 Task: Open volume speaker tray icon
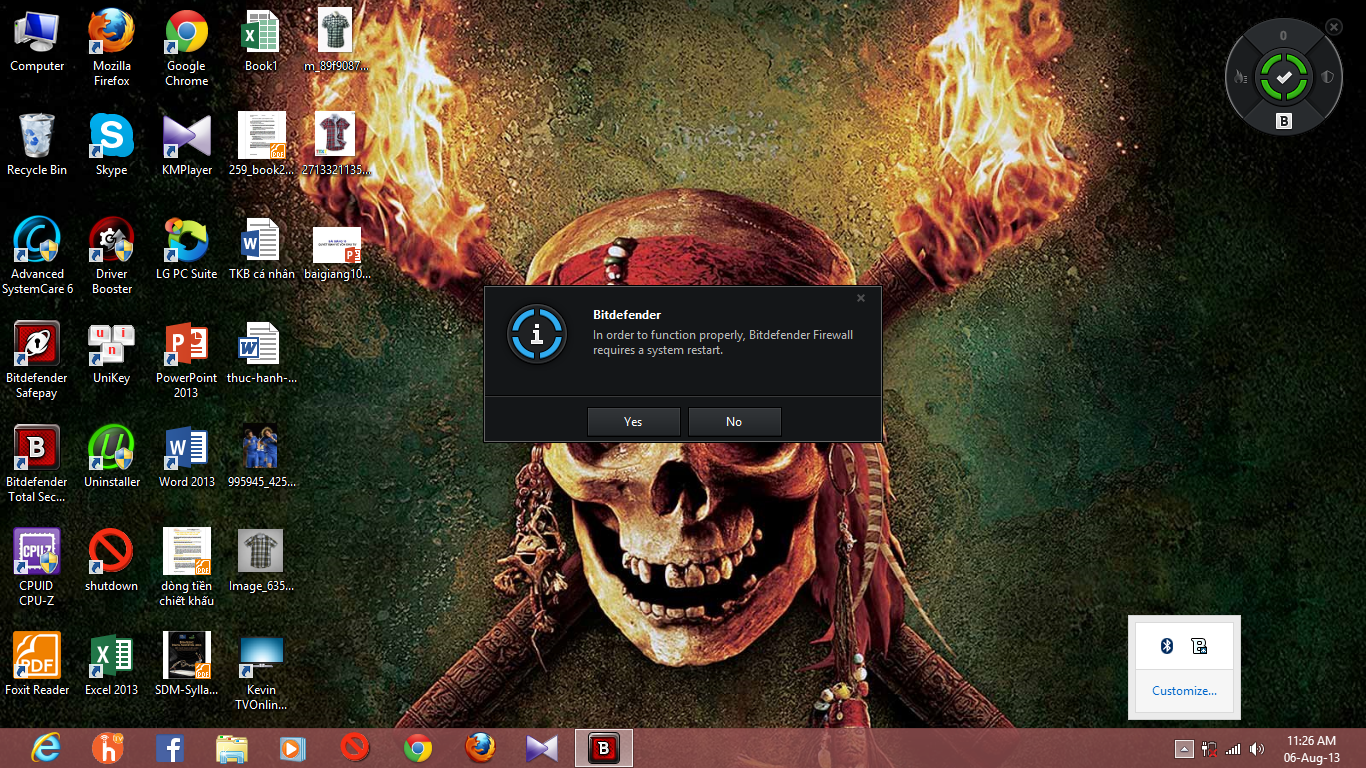point(1257,749)
